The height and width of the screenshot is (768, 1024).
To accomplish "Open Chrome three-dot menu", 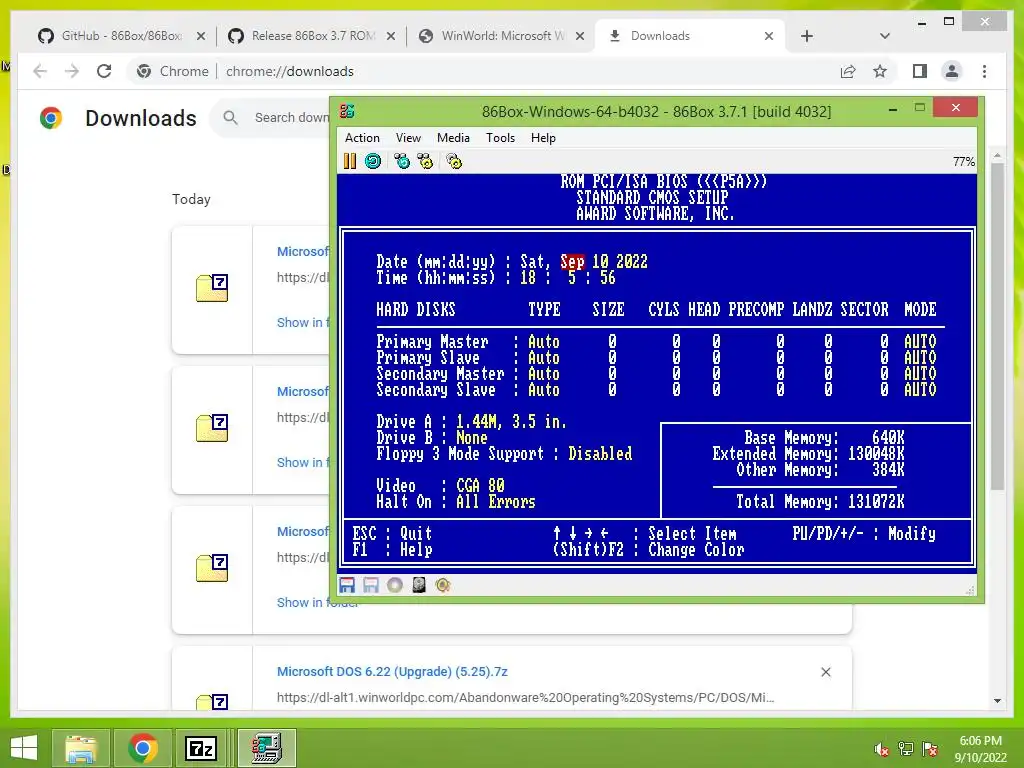I will [984, 71].
